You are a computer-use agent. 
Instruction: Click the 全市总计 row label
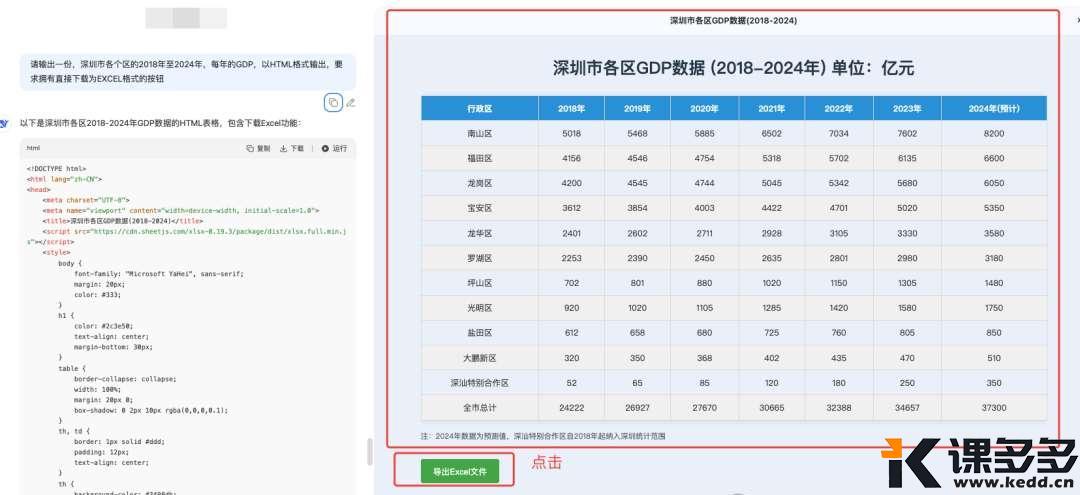479,408
